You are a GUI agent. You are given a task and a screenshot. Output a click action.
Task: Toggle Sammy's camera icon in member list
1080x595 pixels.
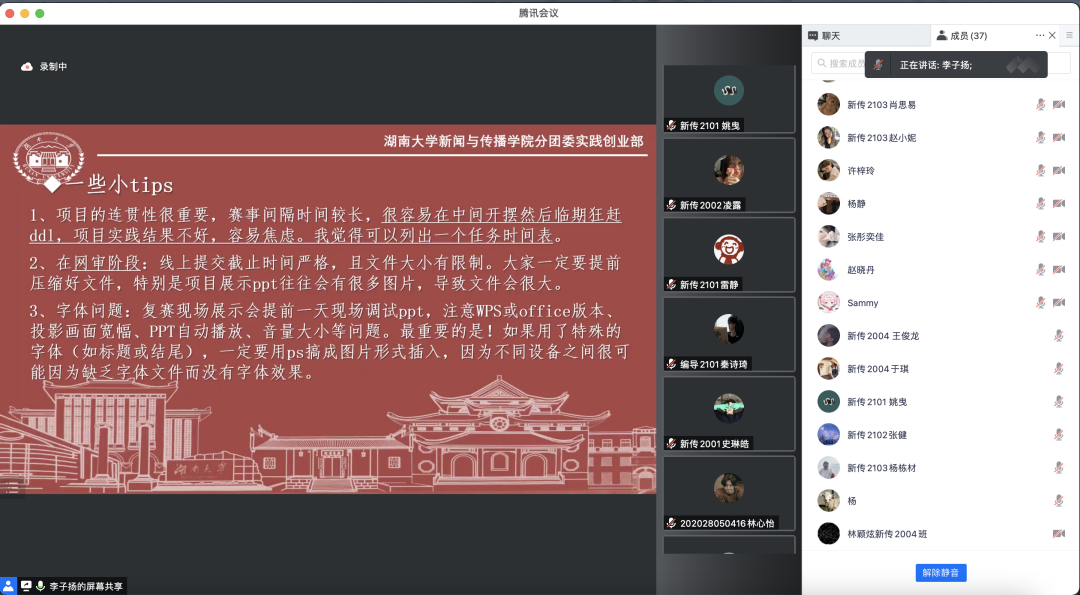1059,303
